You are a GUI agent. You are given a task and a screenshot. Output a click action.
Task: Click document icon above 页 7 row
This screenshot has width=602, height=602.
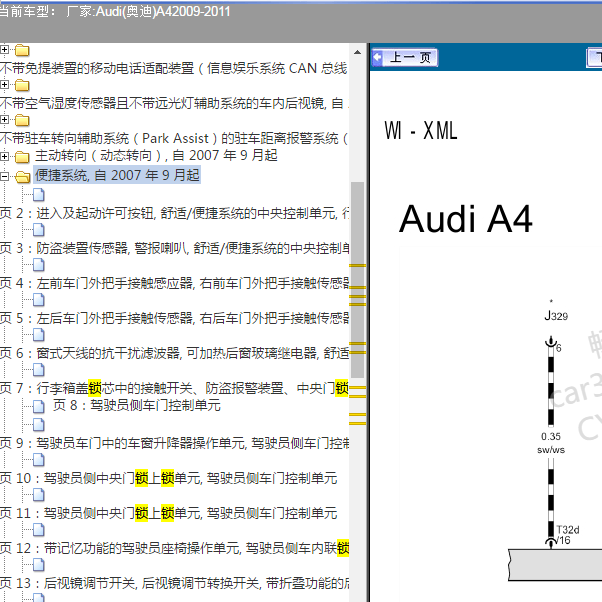[39, 370]
